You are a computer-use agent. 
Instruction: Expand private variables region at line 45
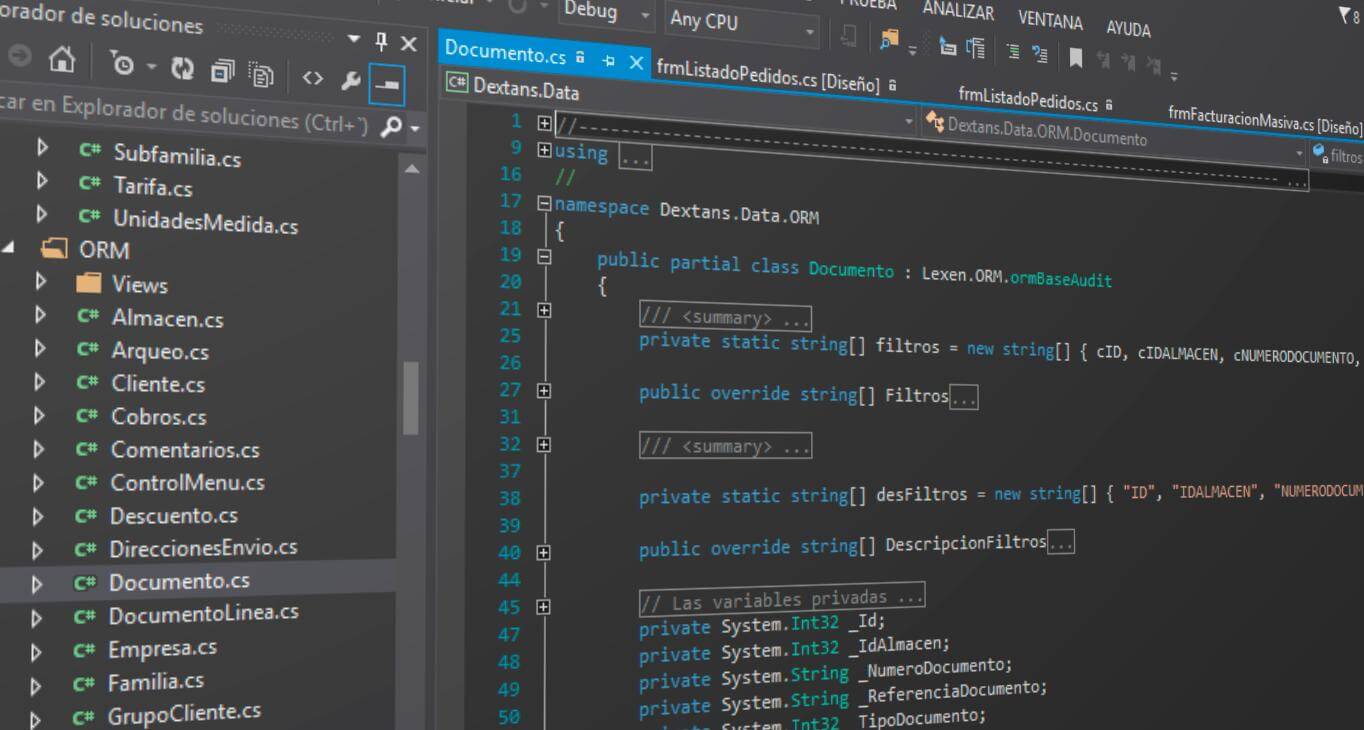(544, 606)
